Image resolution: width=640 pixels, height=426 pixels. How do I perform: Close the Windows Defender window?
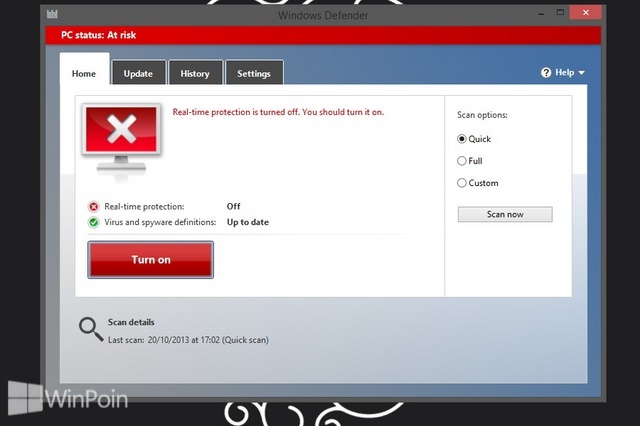[586, 13]
